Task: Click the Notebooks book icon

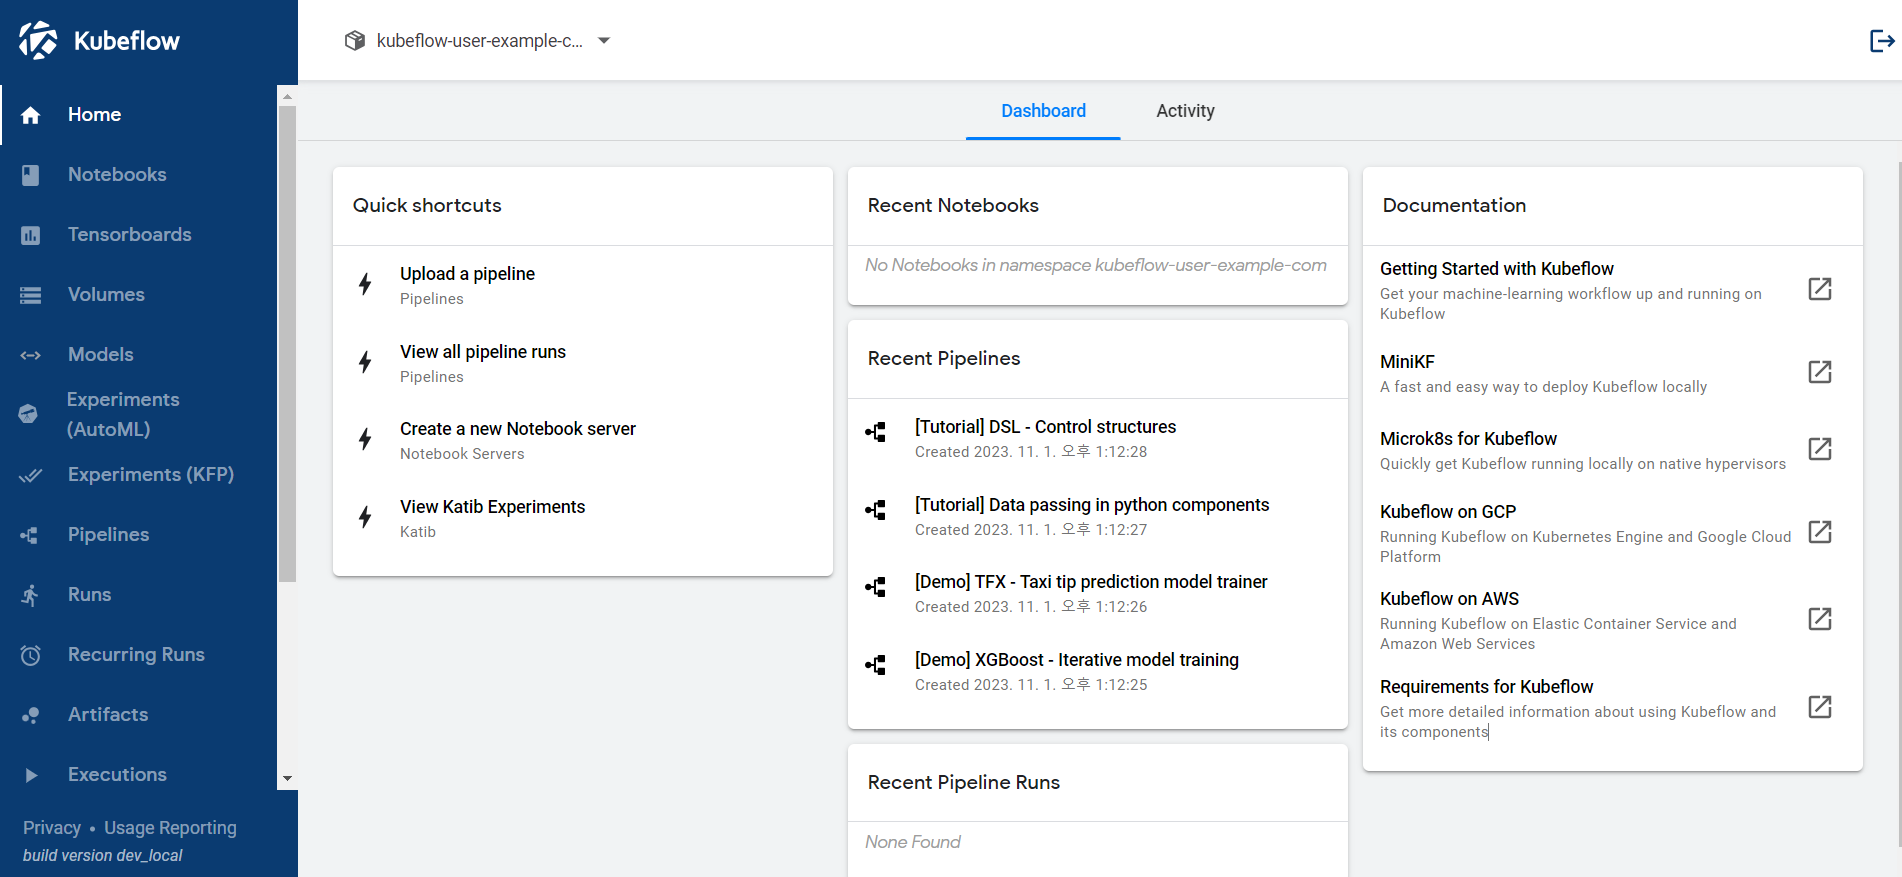Action: pos(31,175)
